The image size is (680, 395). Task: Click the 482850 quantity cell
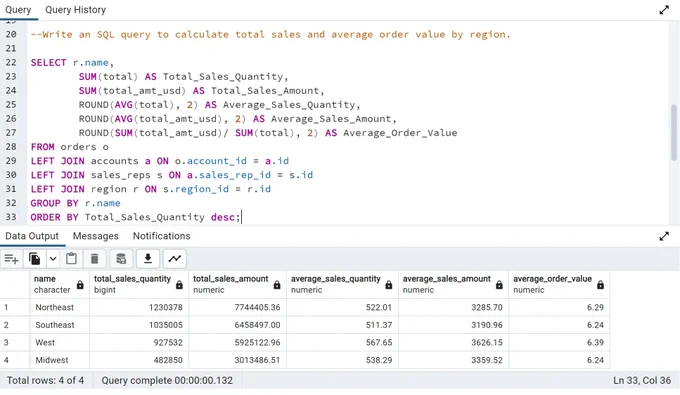(139, 360)
